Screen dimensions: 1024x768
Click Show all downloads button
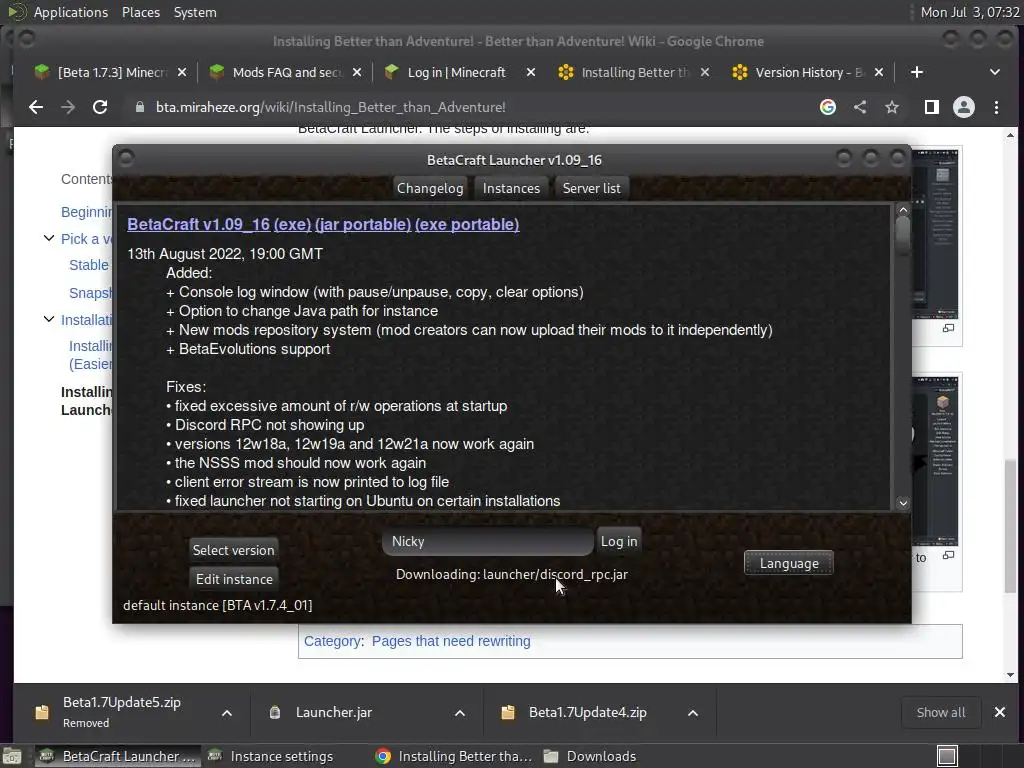pos(941,712)
